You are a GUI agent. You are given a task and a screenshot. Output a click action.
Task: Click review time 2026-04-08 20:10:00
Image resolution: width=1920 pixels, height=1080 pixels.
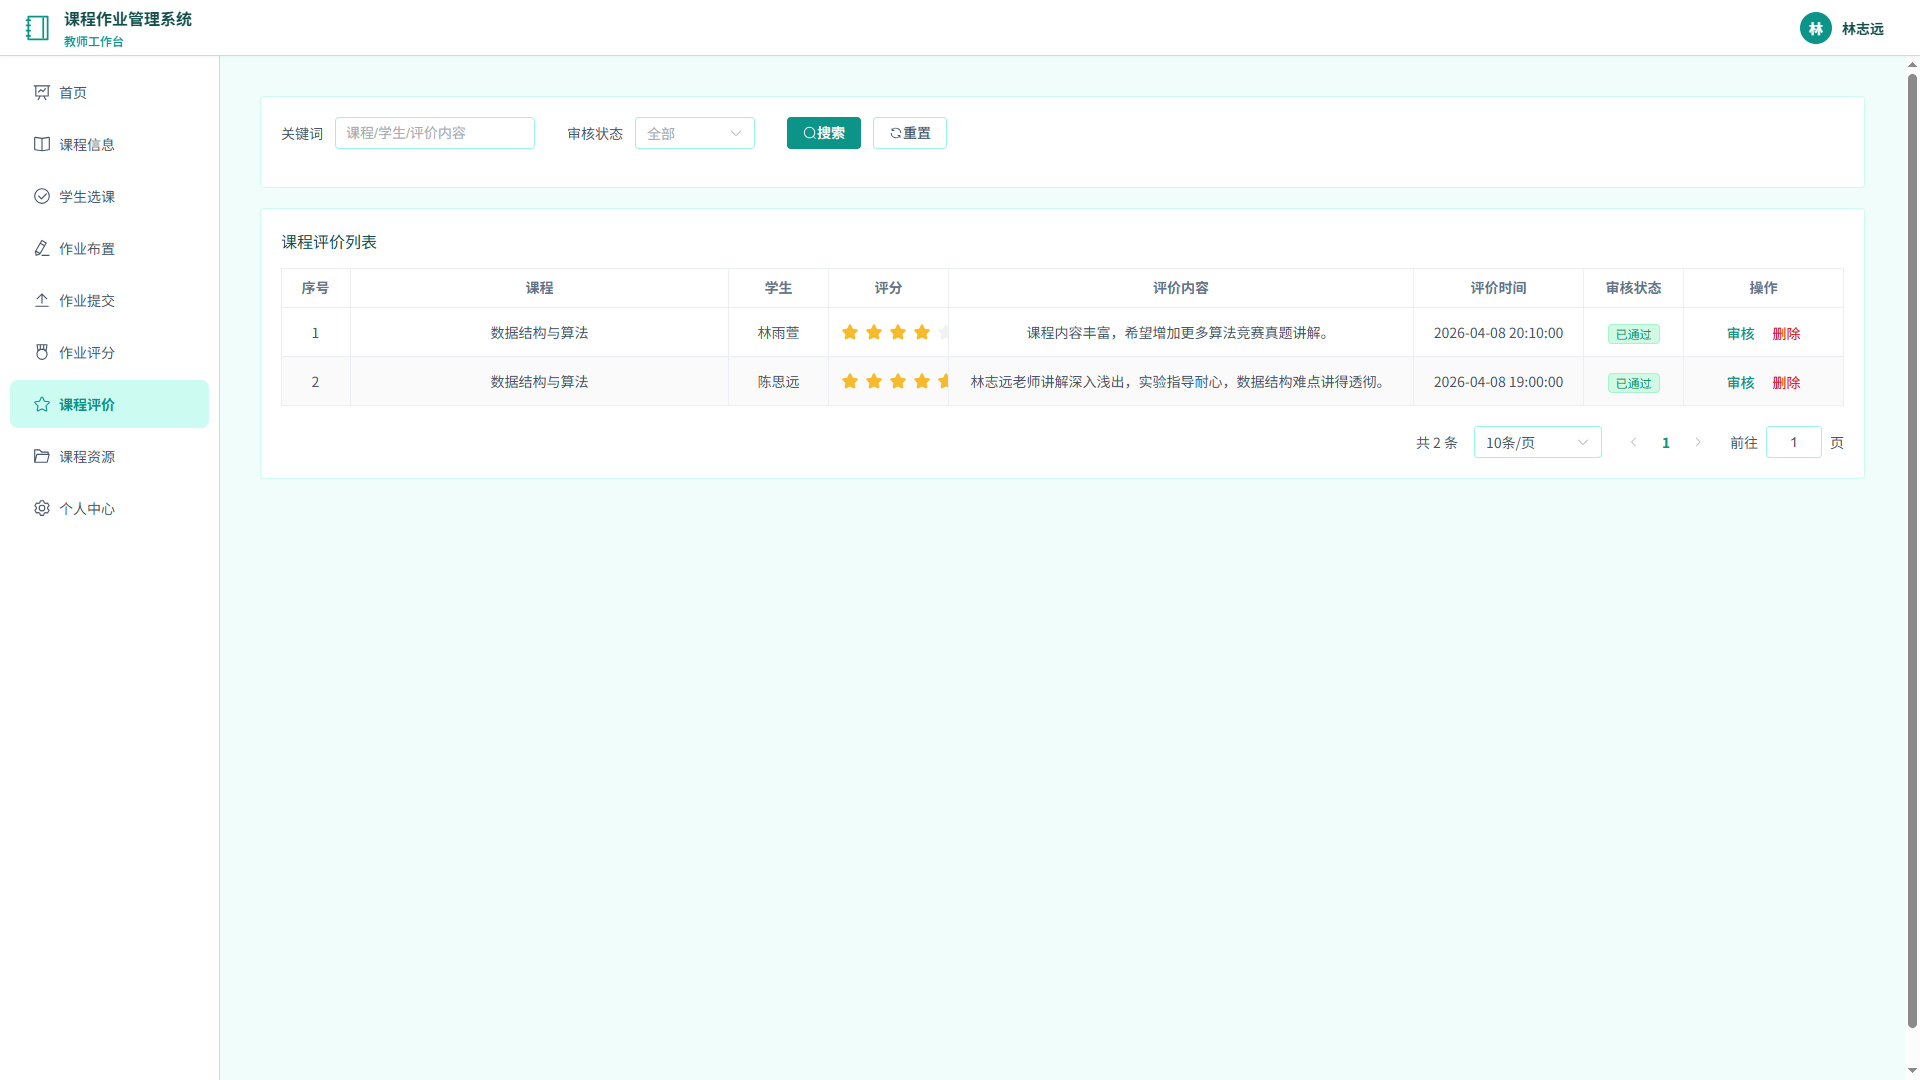coord(1498,333)
